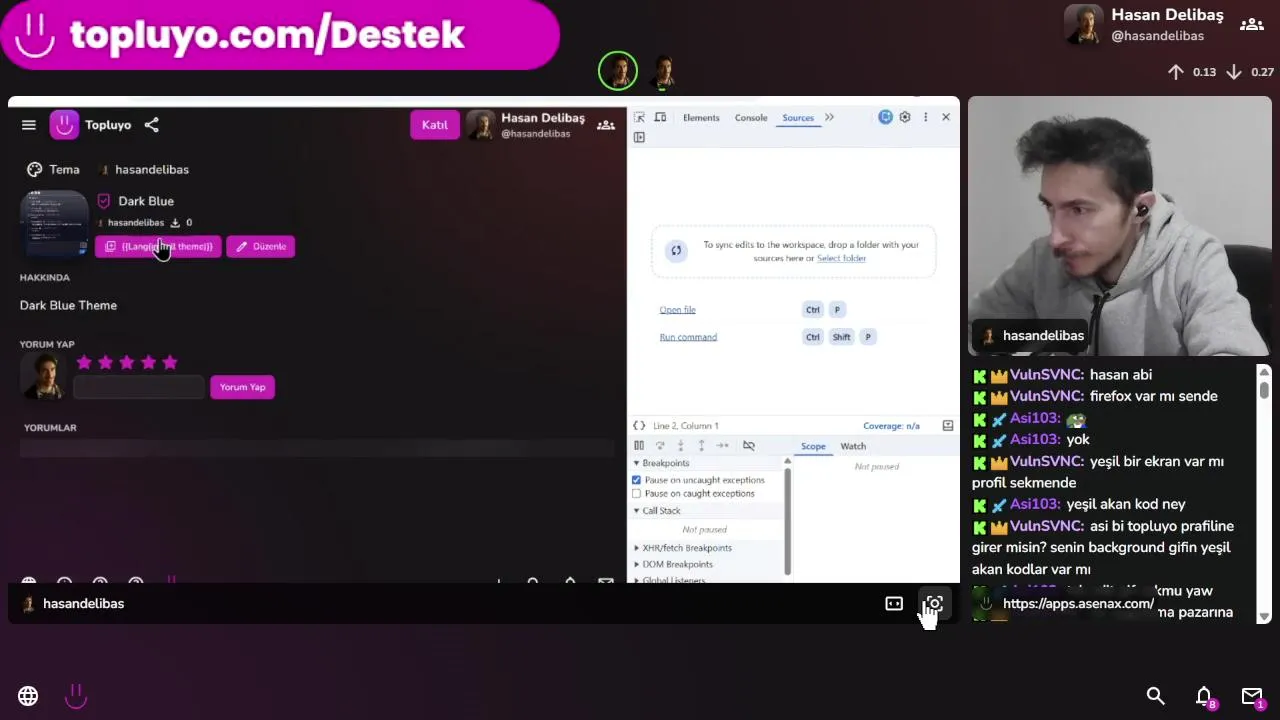Click the Select folder link
Screen dimensions: 1280x720
(841, 258)
